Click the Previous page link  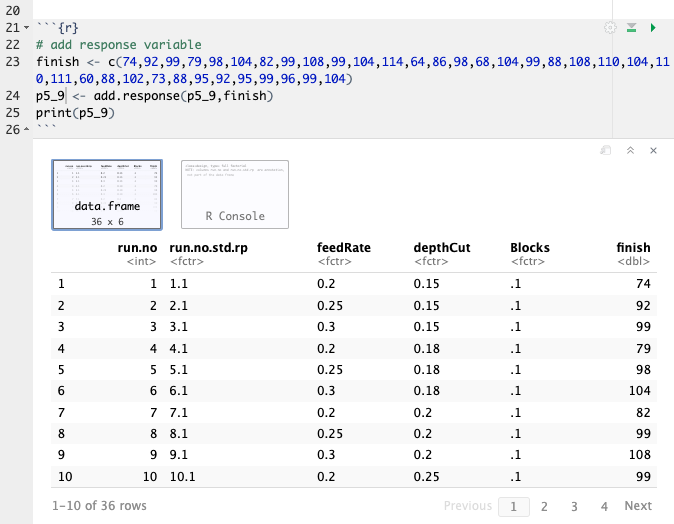pyautogui.click(x=468, y=506)
